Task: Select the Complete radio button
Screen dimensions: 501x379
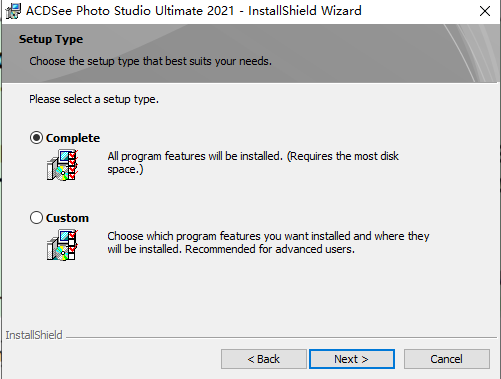Action: (x=36, y=138)
